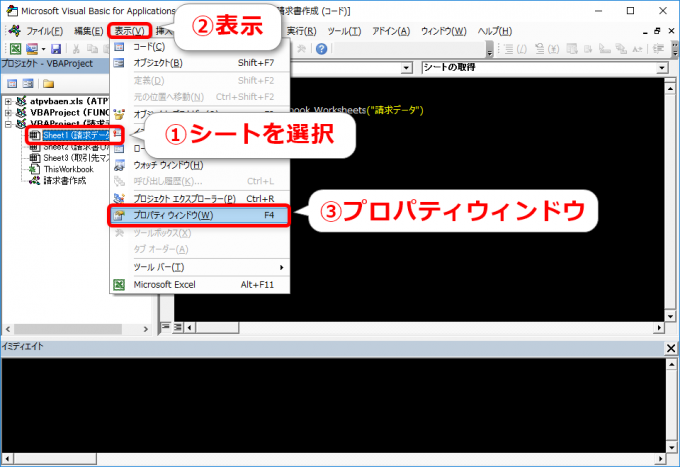The image size is (680, 467).
Task: Click code window scroll up arrow
Action: coord(670,88)
